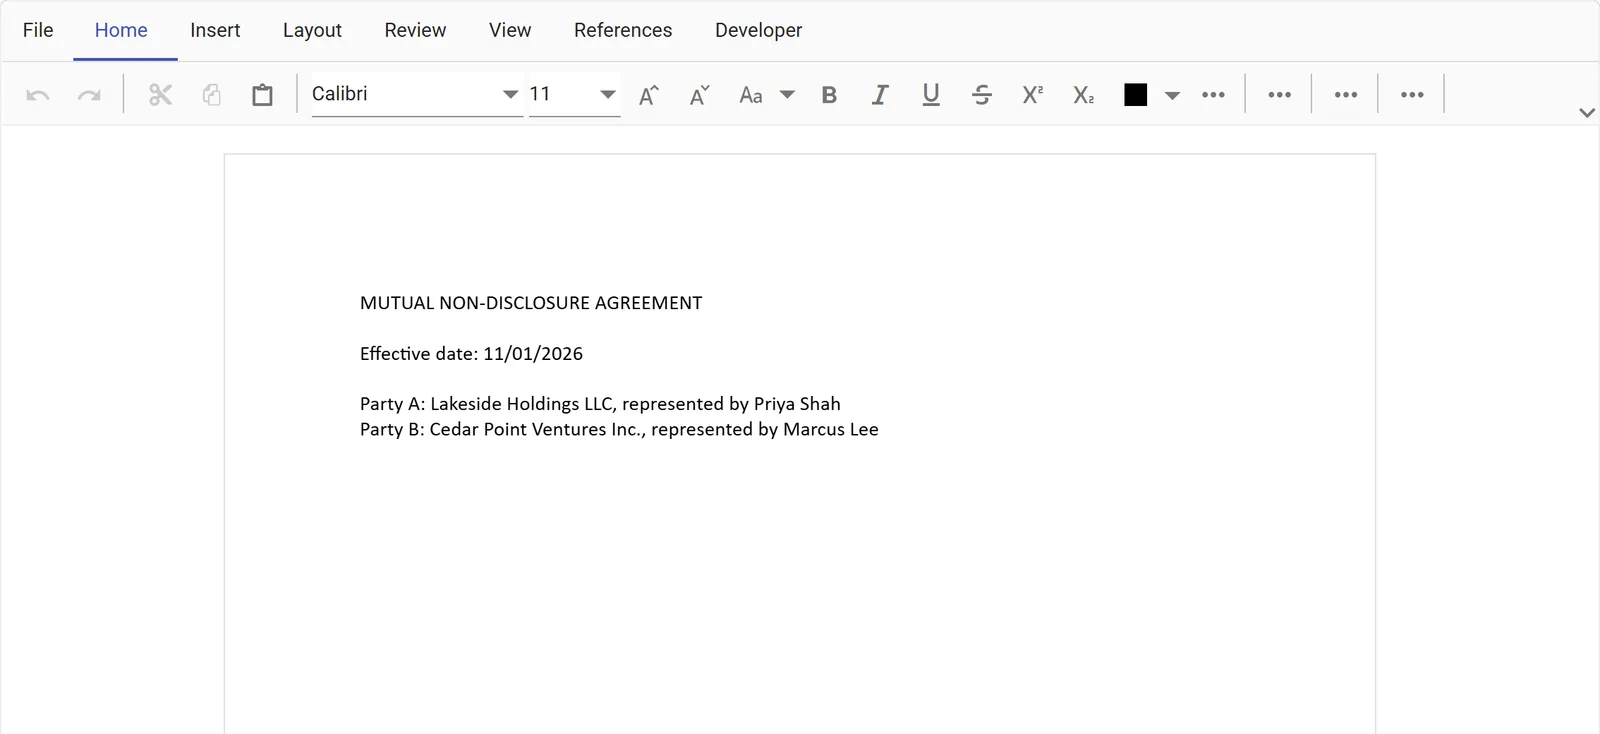Screen dimensions: 1600x734
Task: Toggle bold formatting
Action: tap(829, 95)
